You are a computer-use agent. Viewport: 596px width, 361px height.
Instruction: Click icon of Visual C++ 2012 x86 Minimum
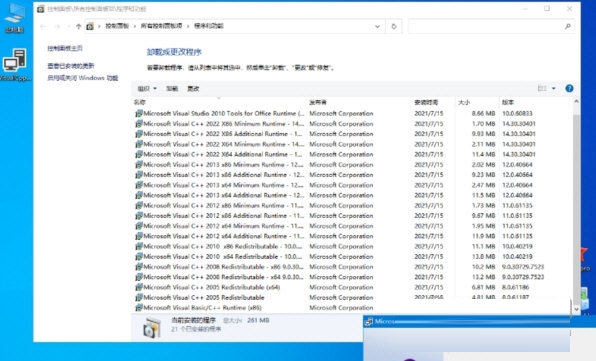[x=139, y=206]
